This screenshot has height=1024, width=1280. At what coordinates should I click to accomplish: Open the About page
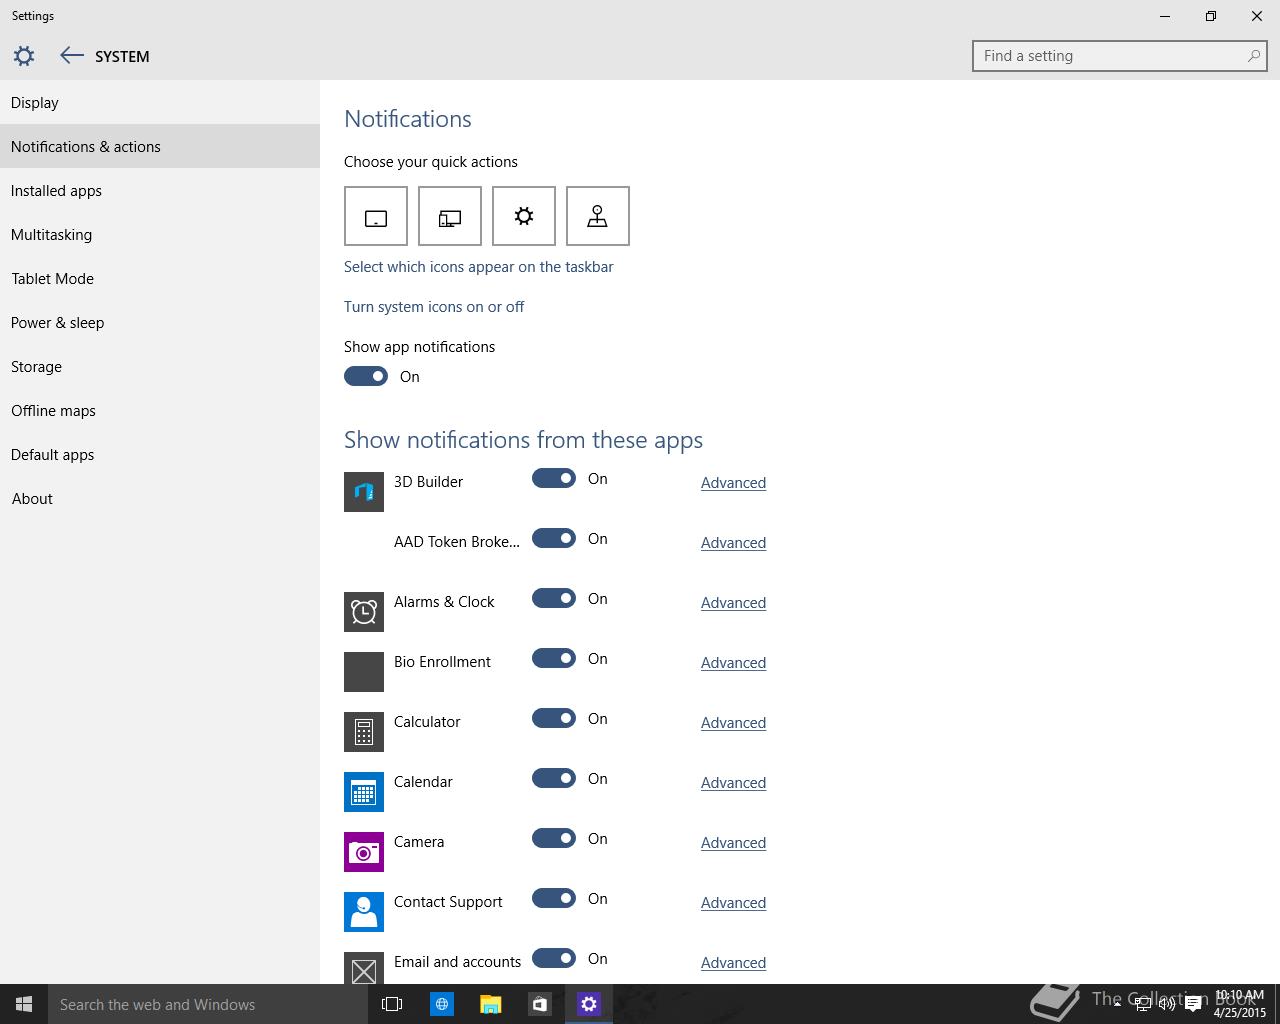[x=160, y=498]
